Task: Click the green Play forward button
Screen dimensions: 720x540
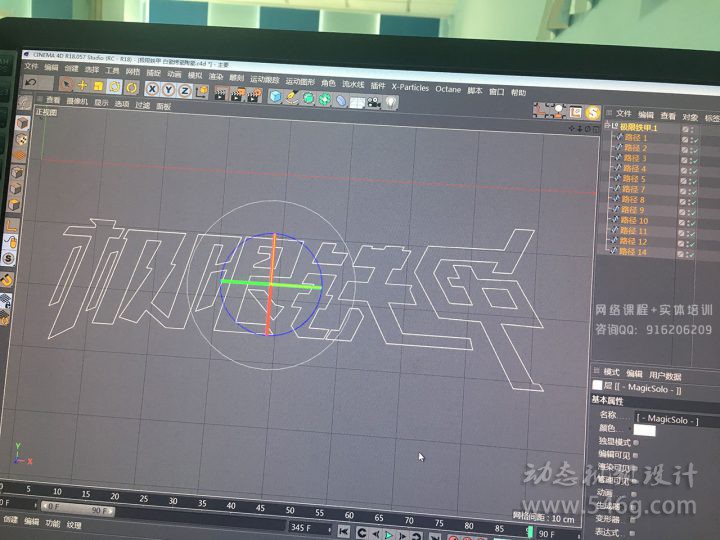Action: [x=388, y=534]
